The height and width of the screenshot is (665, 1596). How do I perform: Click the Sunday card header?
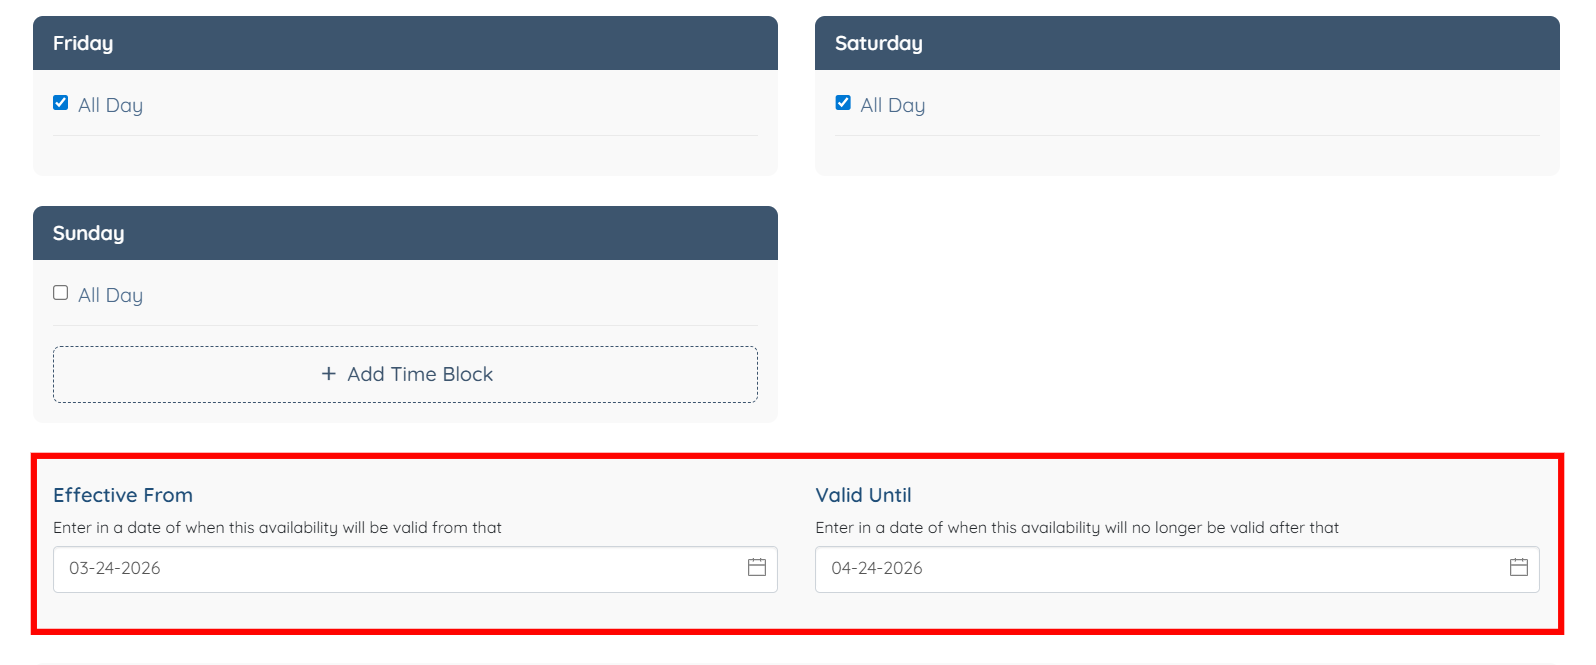(405, 233)
